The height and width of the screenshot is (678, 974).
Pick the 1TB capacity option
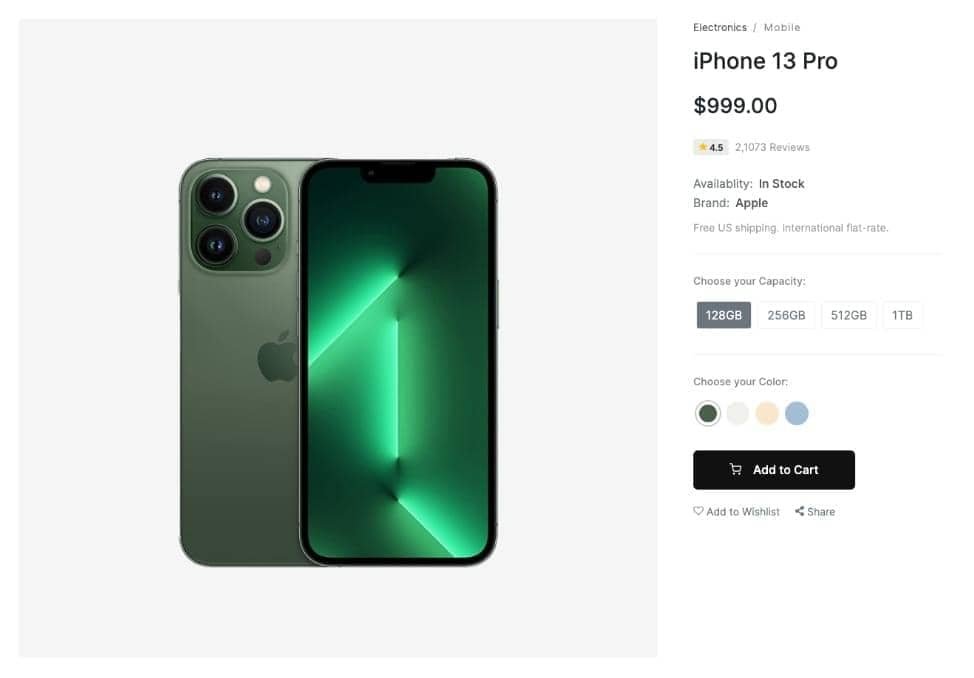[902, 316]
